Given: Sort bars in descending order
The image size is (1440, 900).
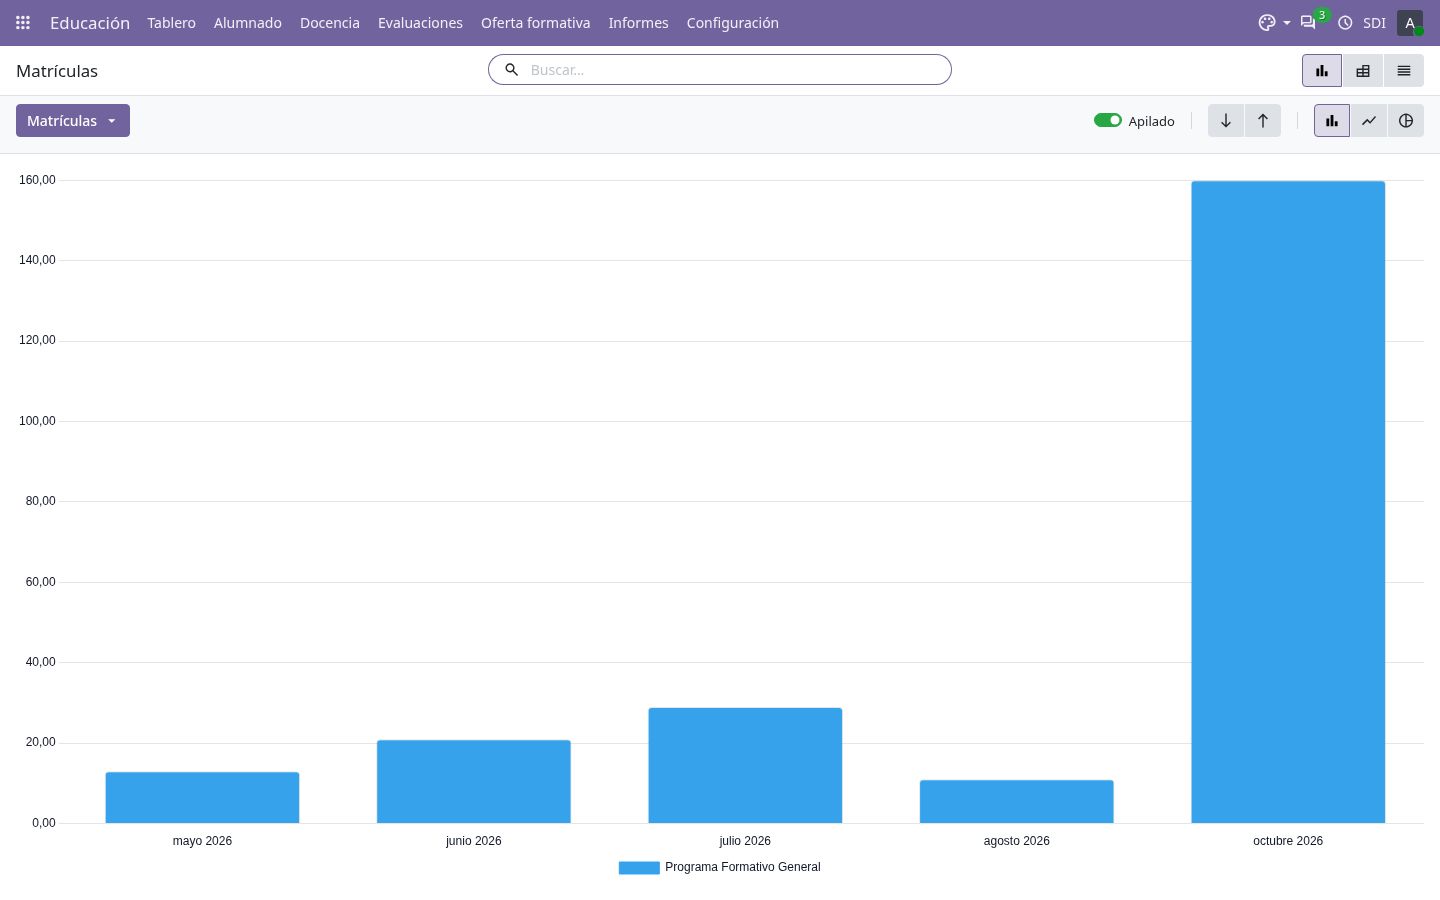Looking at the screenshot, I should (x=1226, y=121).
